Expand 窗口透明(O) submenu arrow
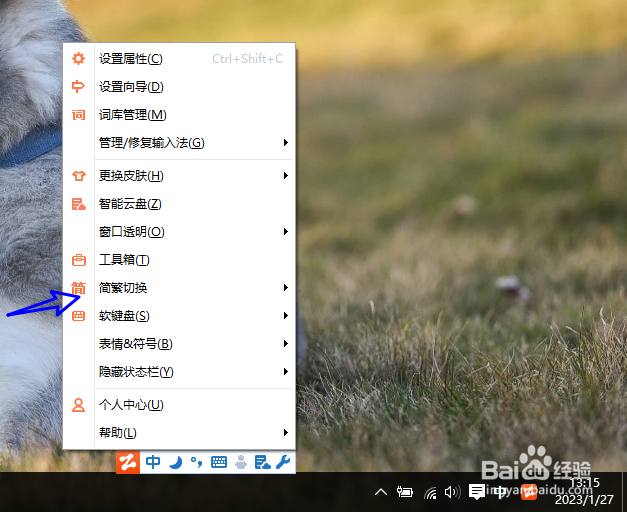This screenshot has height=512, width=627. [286, 232]
